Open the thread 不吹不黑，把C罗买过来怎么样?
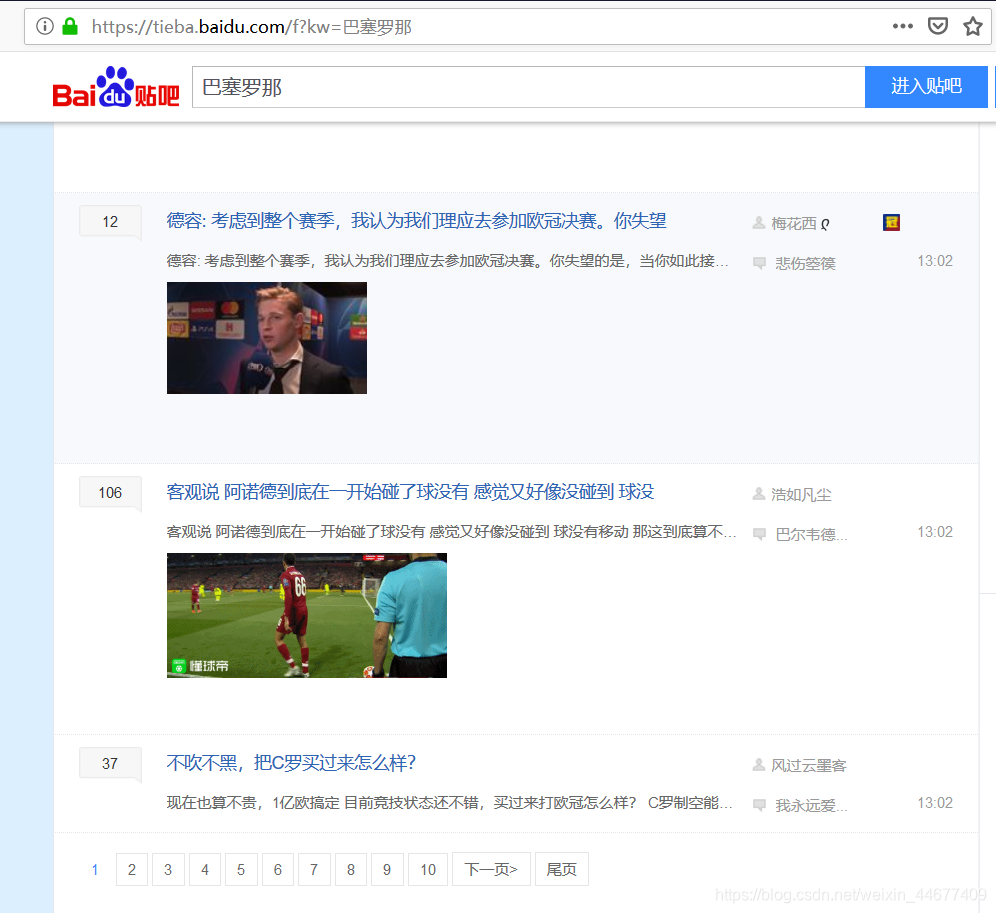The image size is (996, 913). click(291, 762)
